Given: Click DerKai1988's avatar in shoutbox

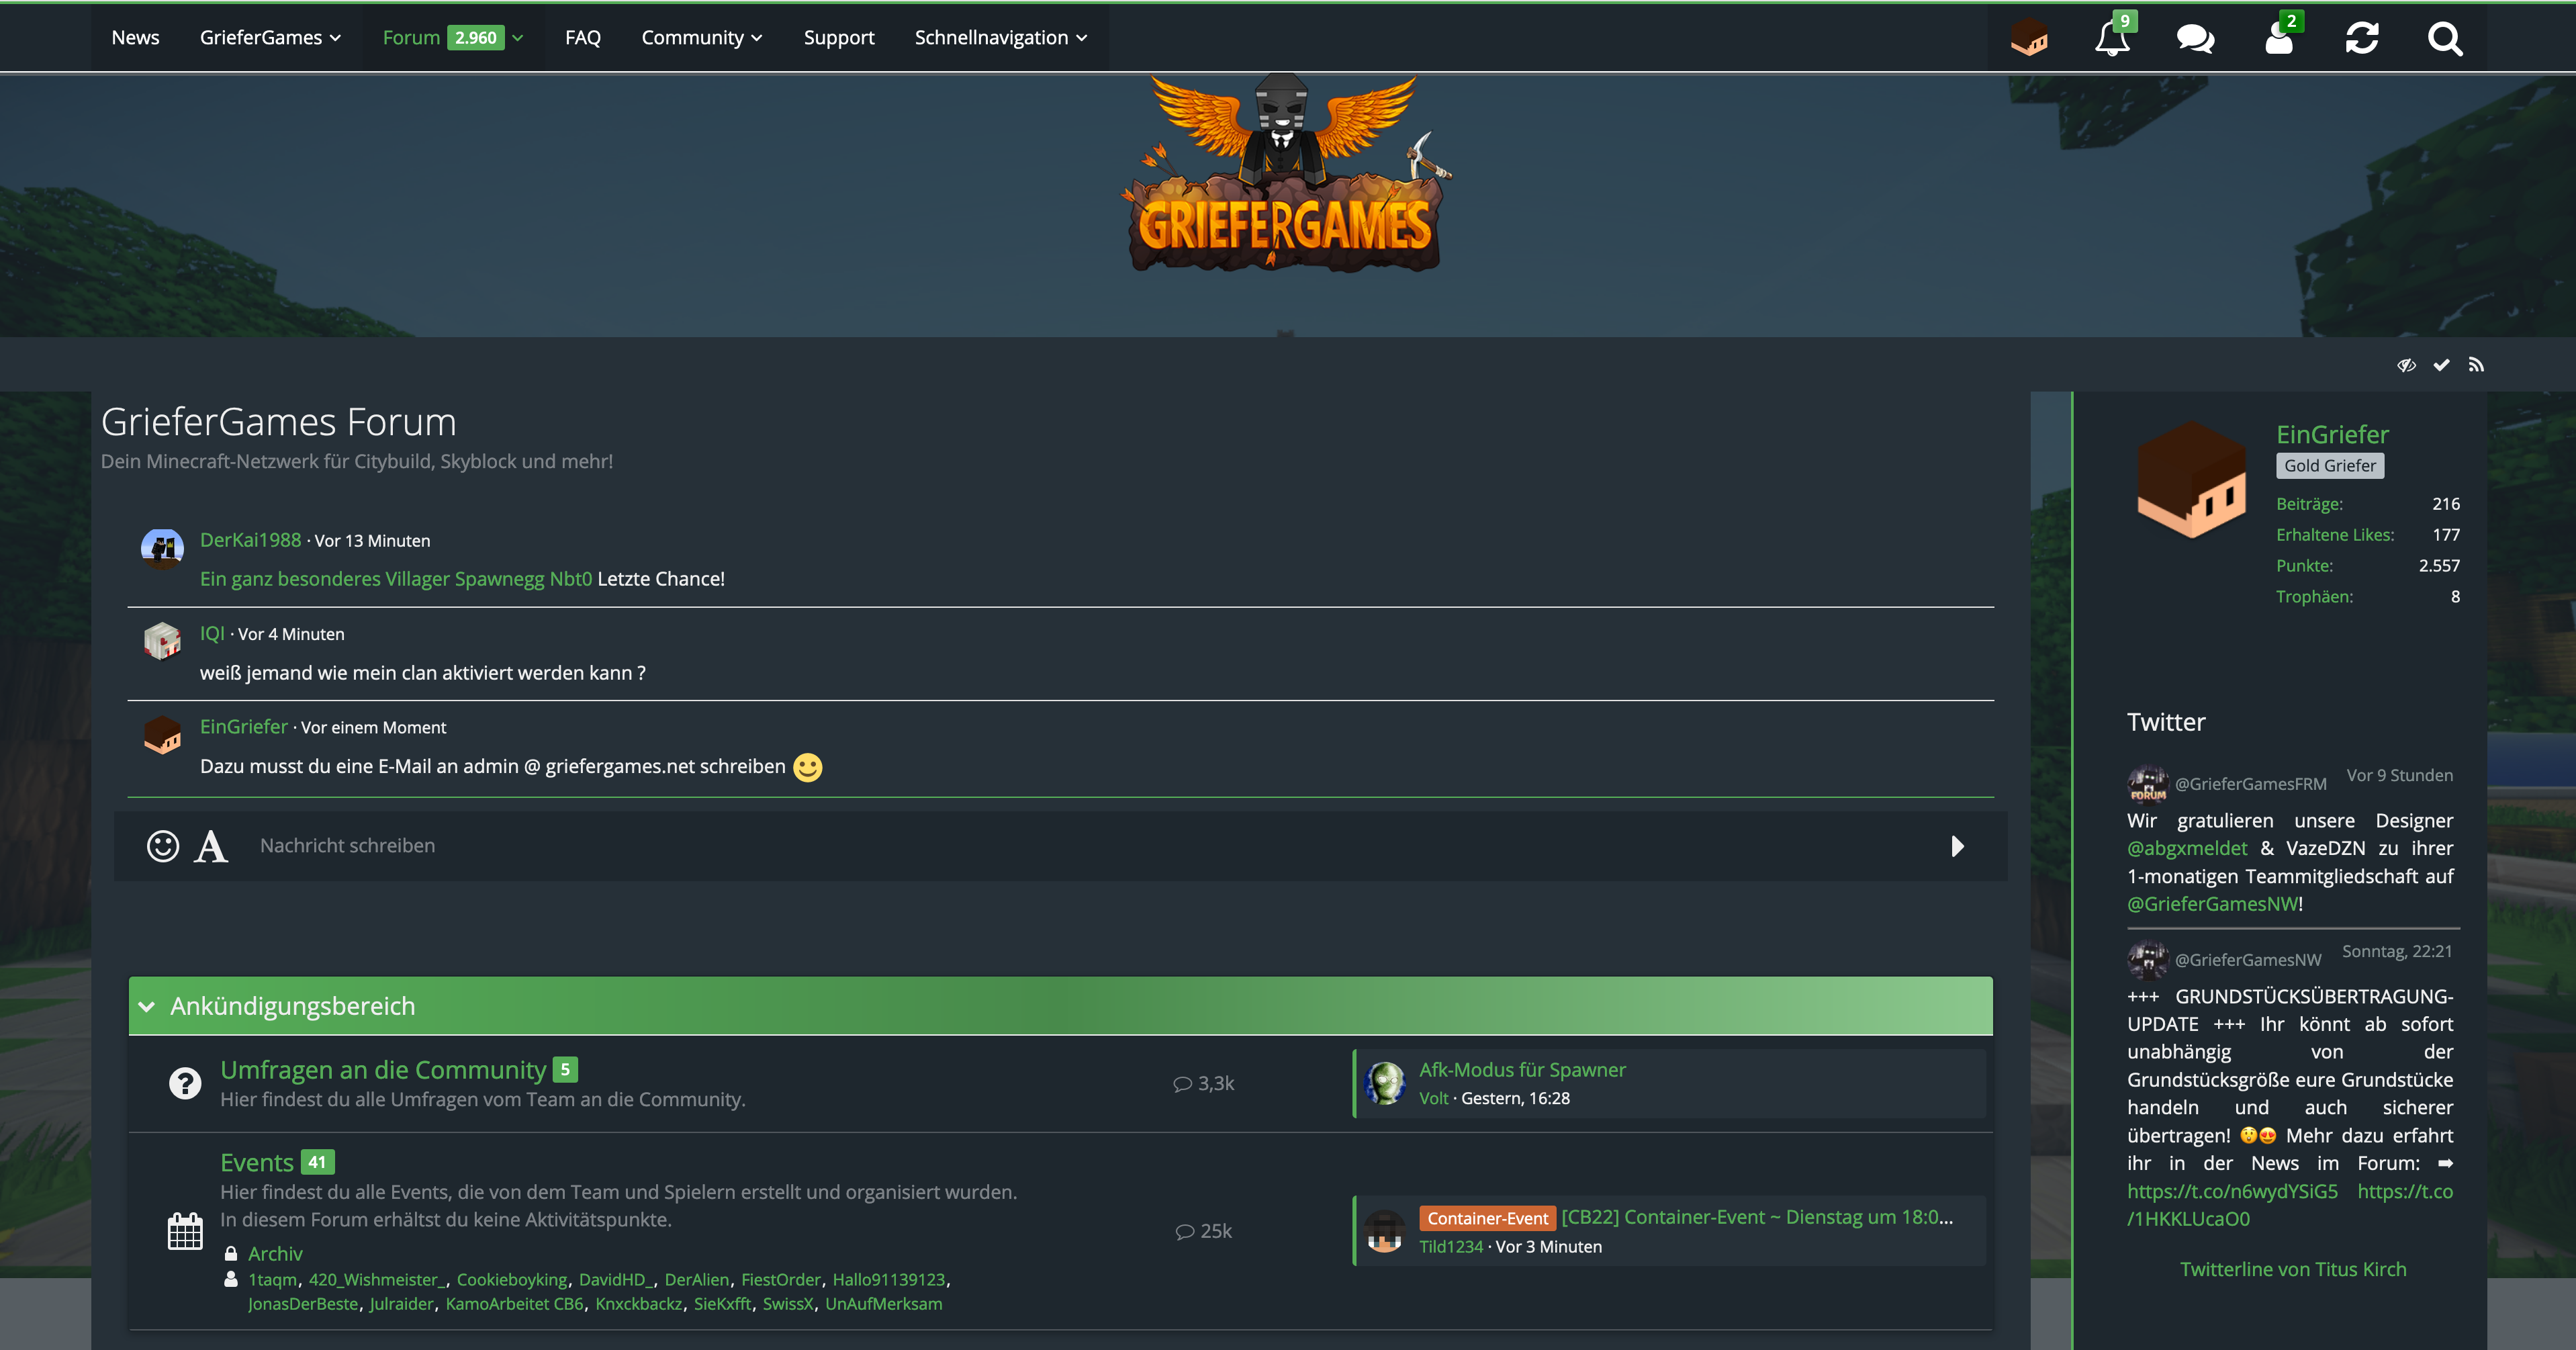Looking at the screenshot, I should pos(162,549).
